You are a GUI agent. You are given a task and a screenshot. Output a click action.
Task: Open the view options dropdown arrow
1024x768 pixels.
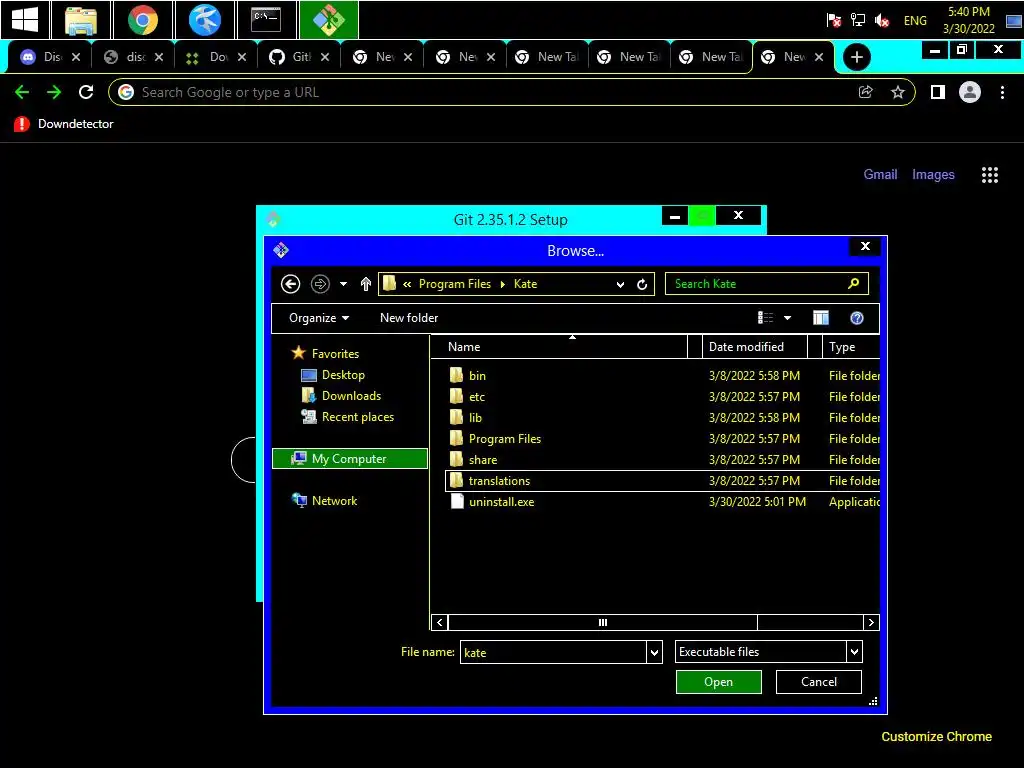[788, 318]
